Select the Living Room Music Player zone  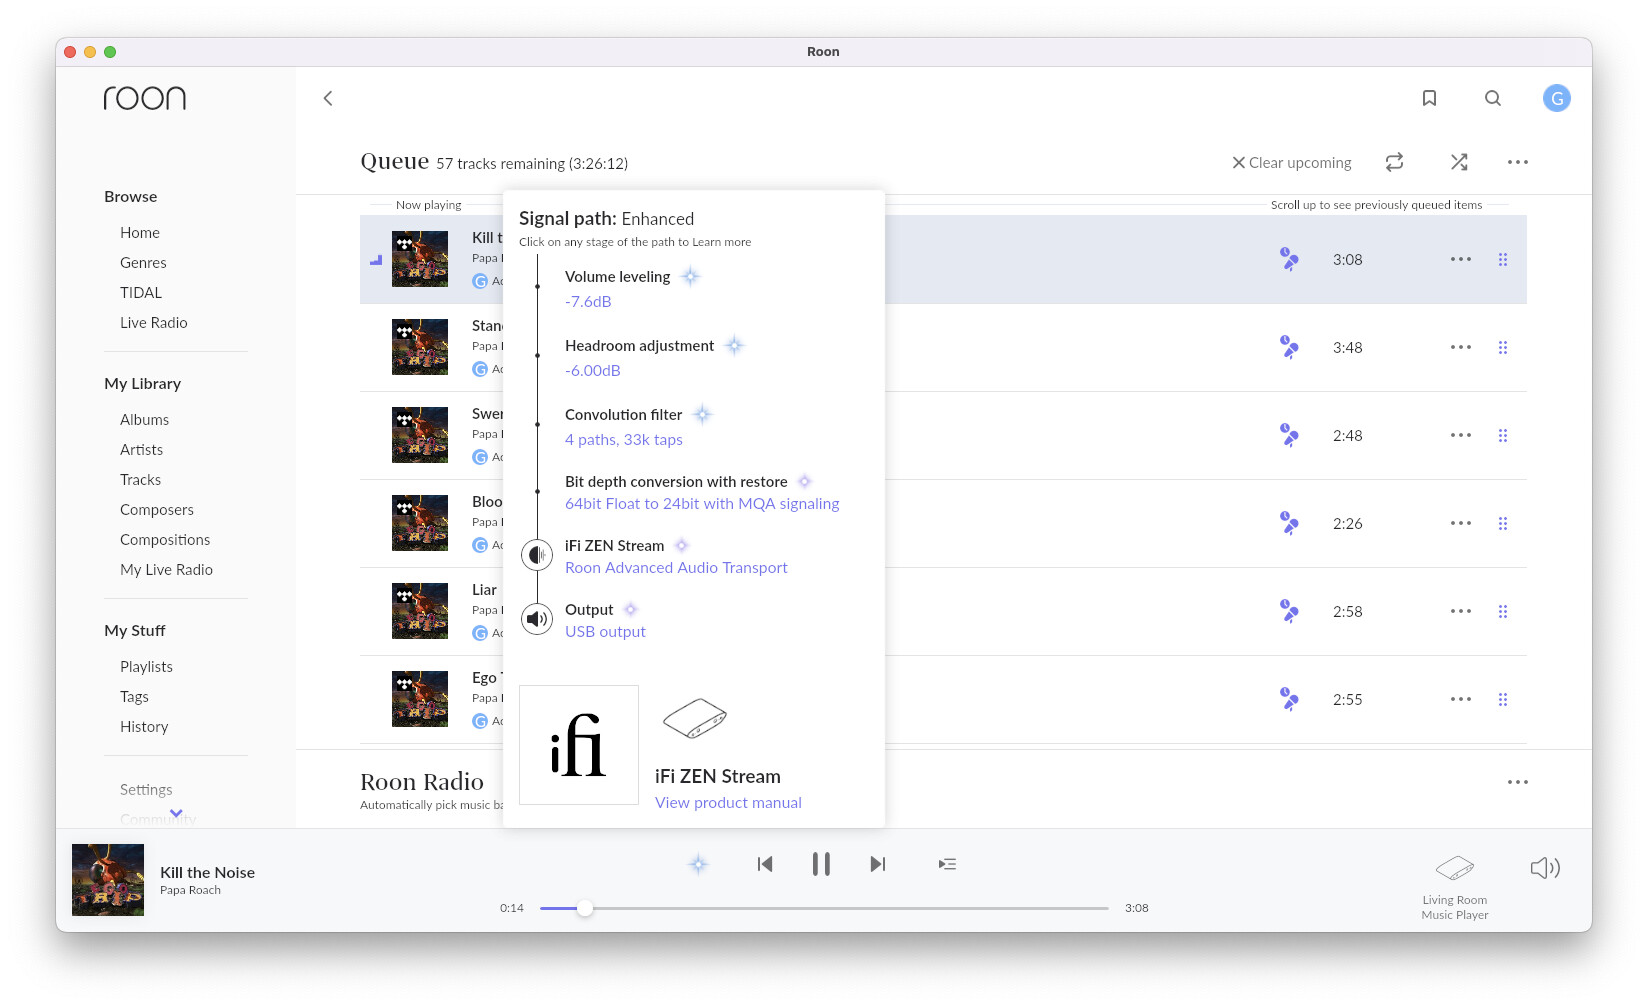tap(1455, 887)
